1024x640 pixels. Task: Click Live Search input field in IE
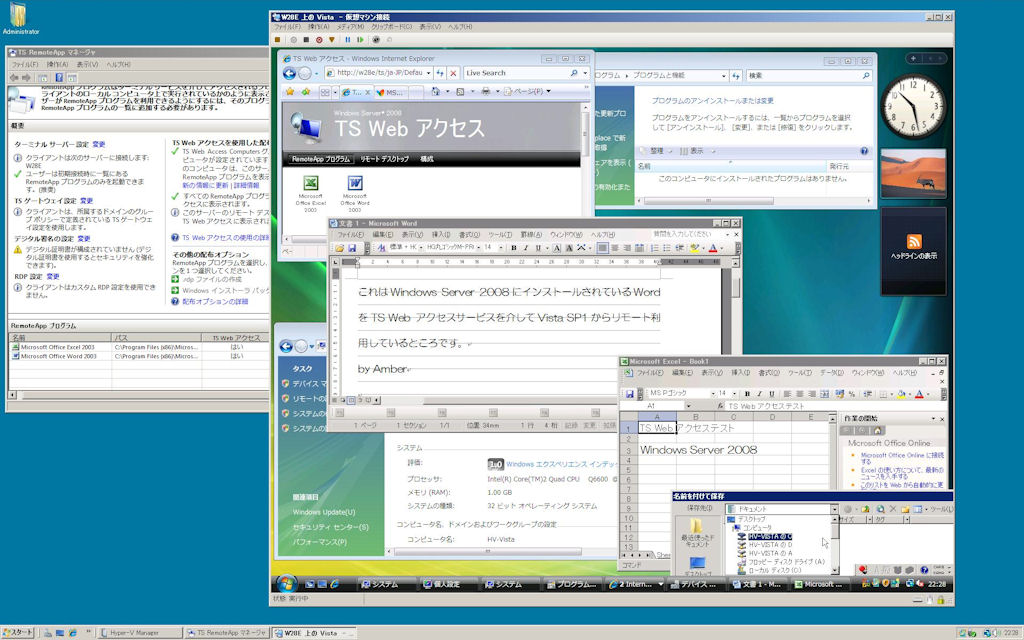tap(516, 73)
